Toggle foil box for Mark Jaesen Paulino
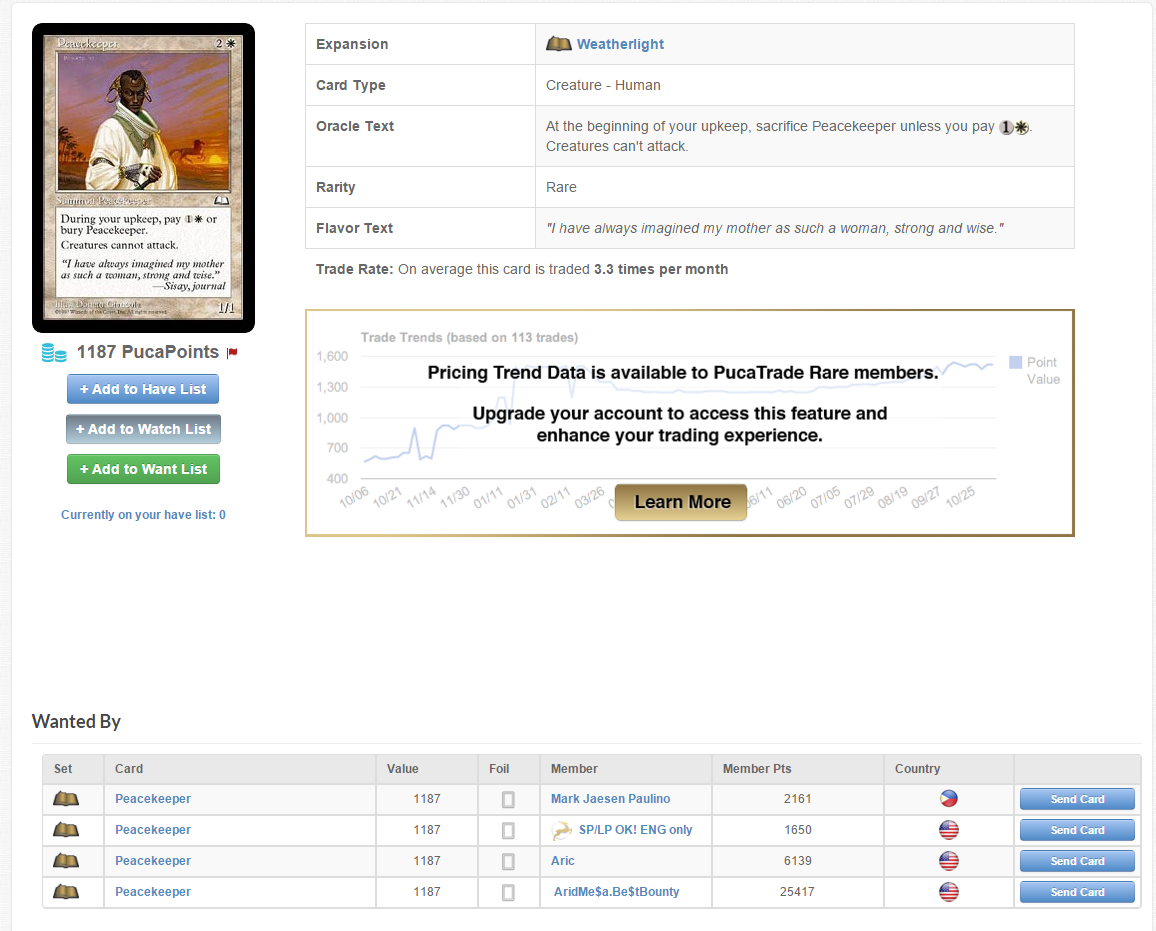The height and width of the screenshot is (931, 1156). (508, 800)
